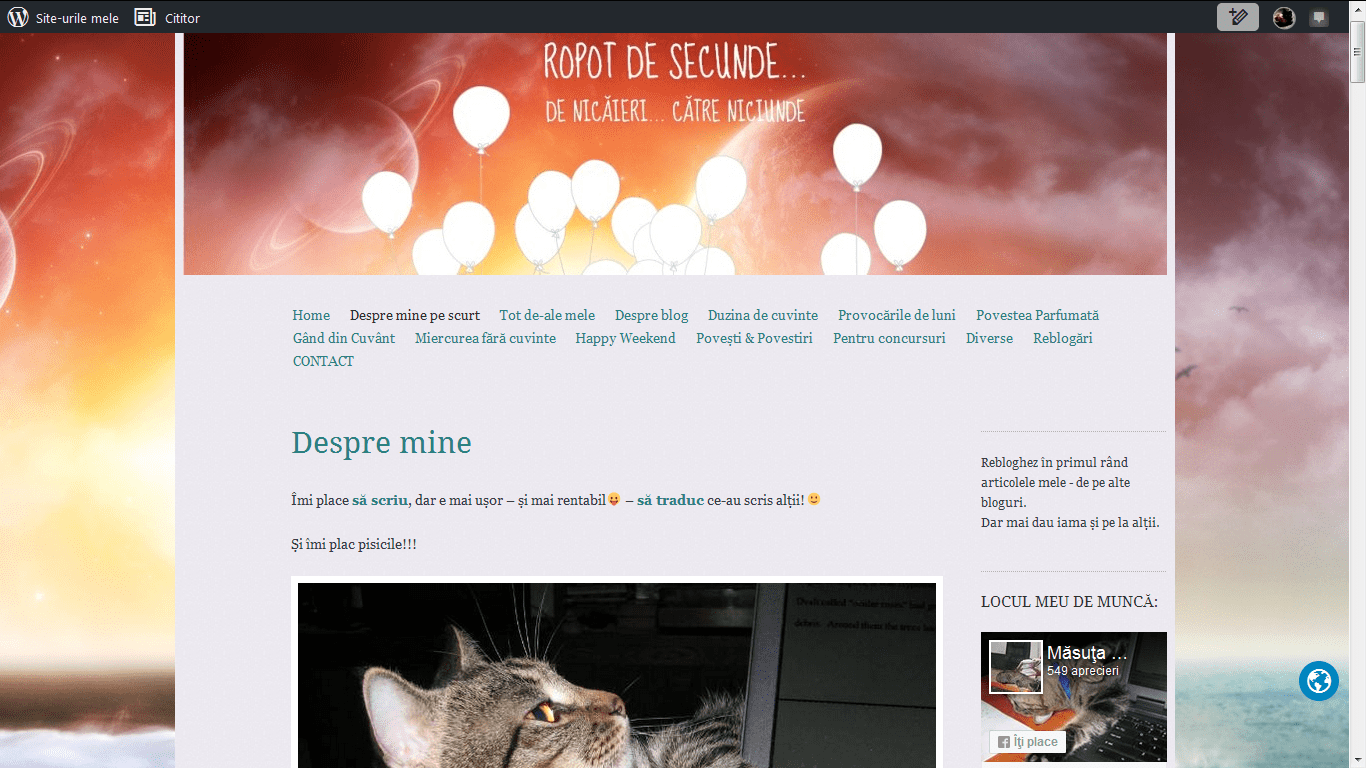The width and height of the screenshot is (1366, 768).
Task: Click the blue globe floating button
Action: [1319, 681]
